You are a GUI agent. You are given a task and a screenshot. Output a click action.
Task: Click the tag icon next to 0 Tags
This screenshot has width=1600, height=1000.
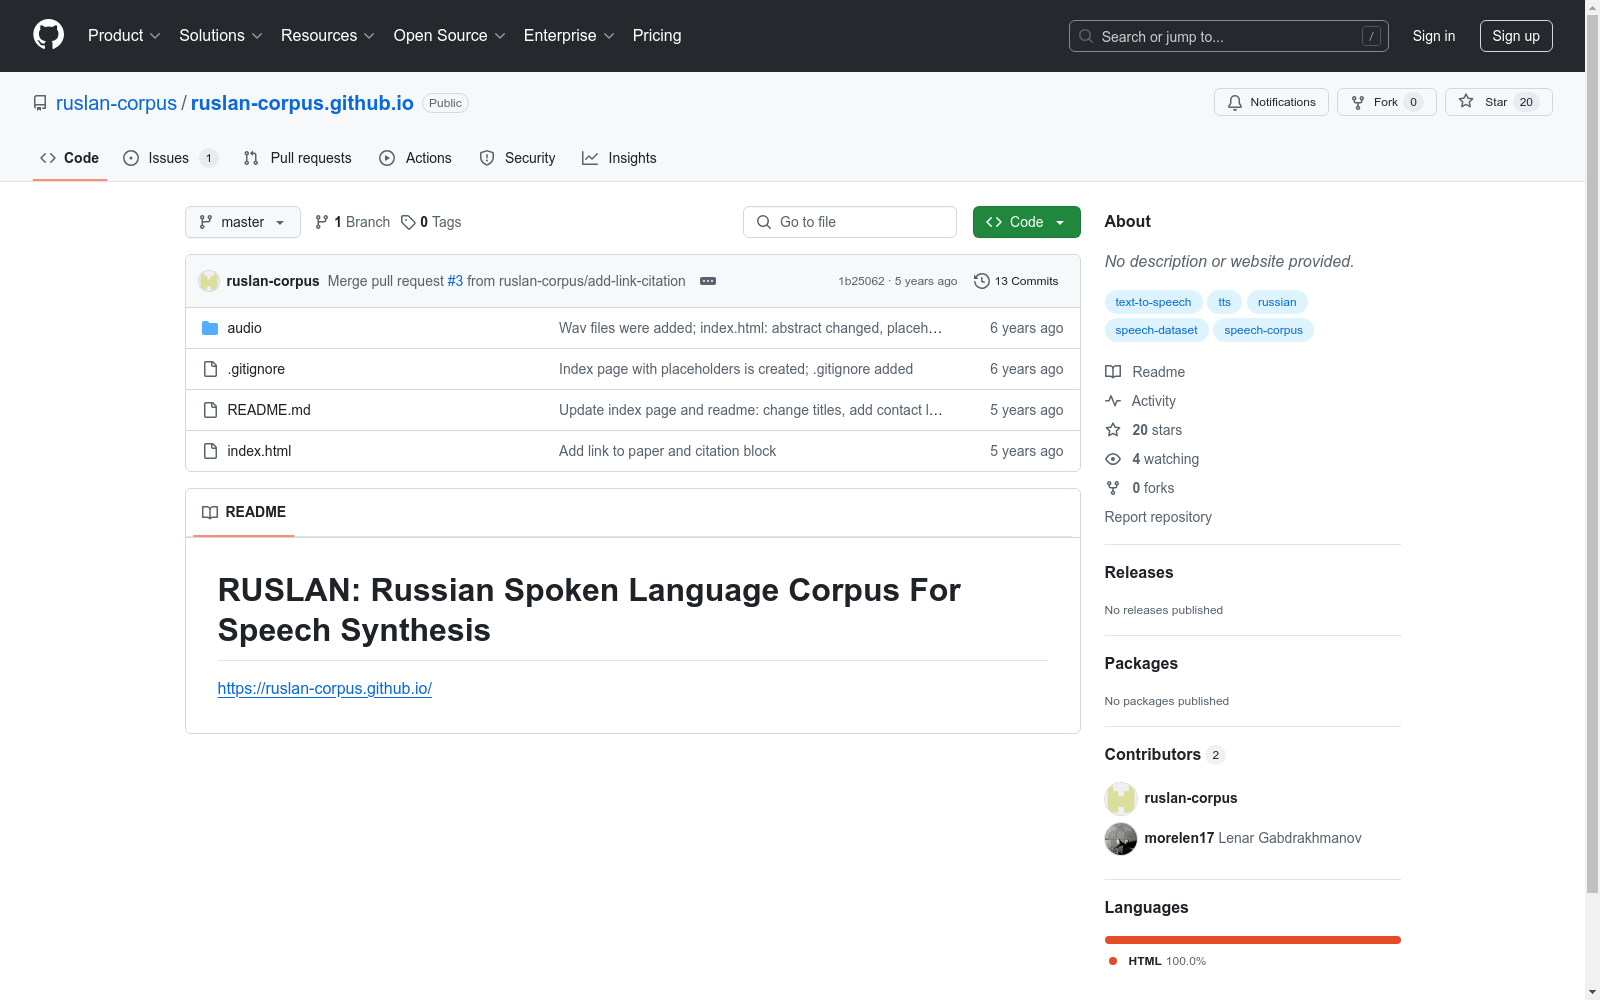click(408, 222)
